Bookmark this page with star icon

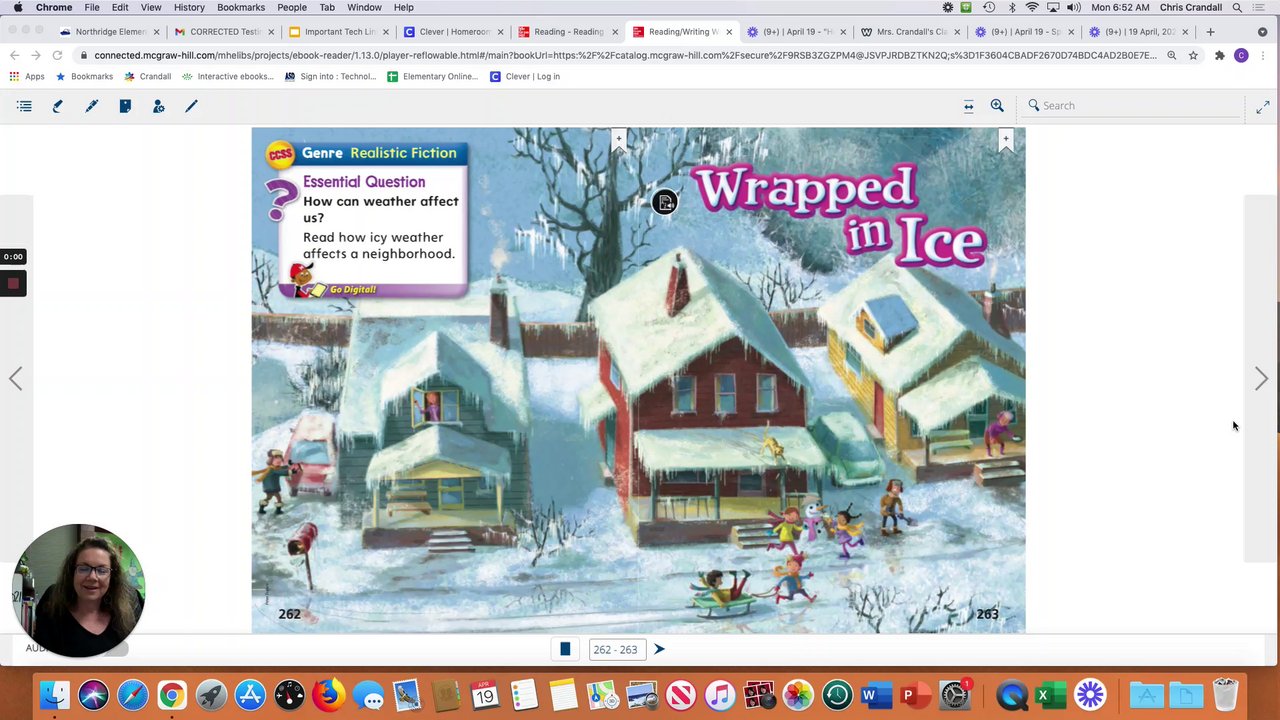pyautogui.click(x=1193, y=56)
